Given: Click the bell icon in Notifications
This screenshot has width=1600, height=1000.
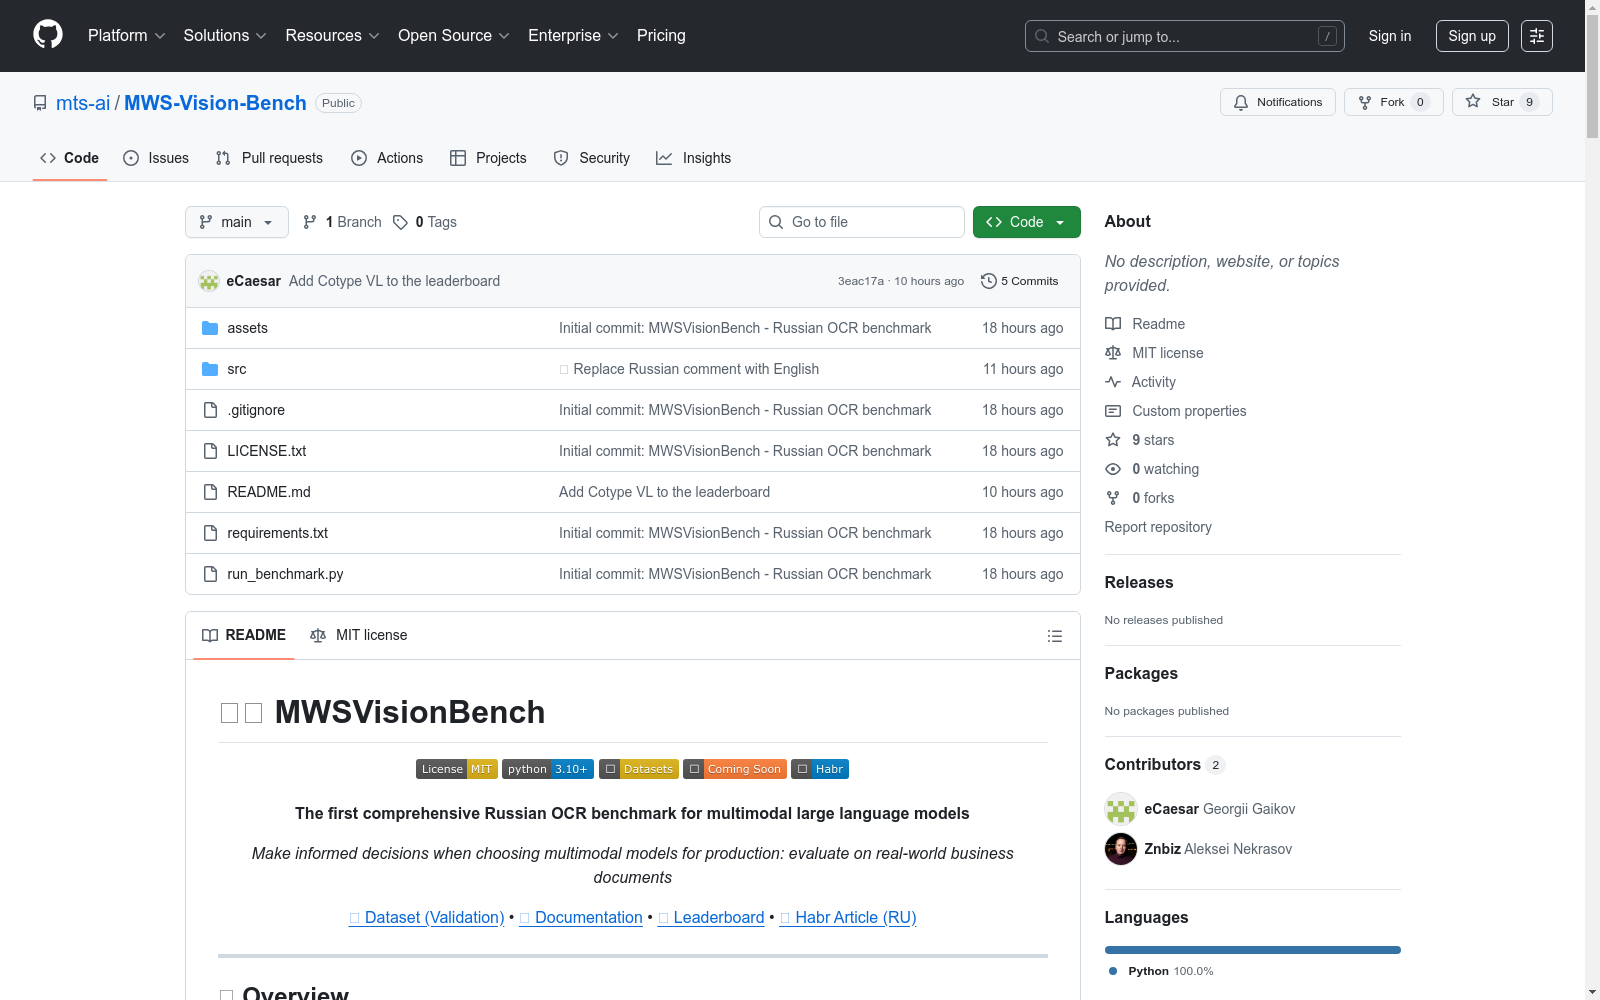Looking at the screenshot, I should click(1241, 102).
